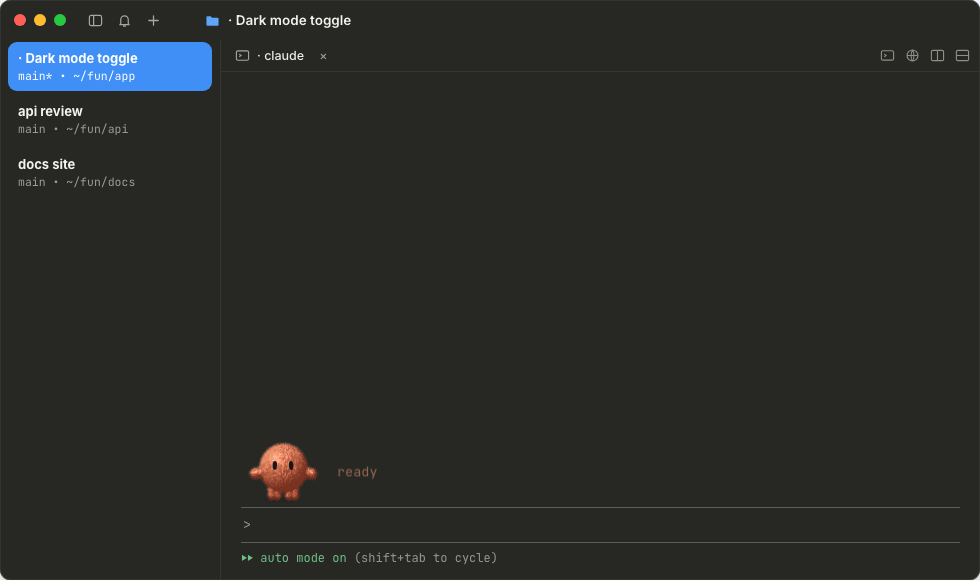Image resolution: width=980 pixels, height=581 pixels.
Task: Open the docs site workspace
Action: [110, 172]
